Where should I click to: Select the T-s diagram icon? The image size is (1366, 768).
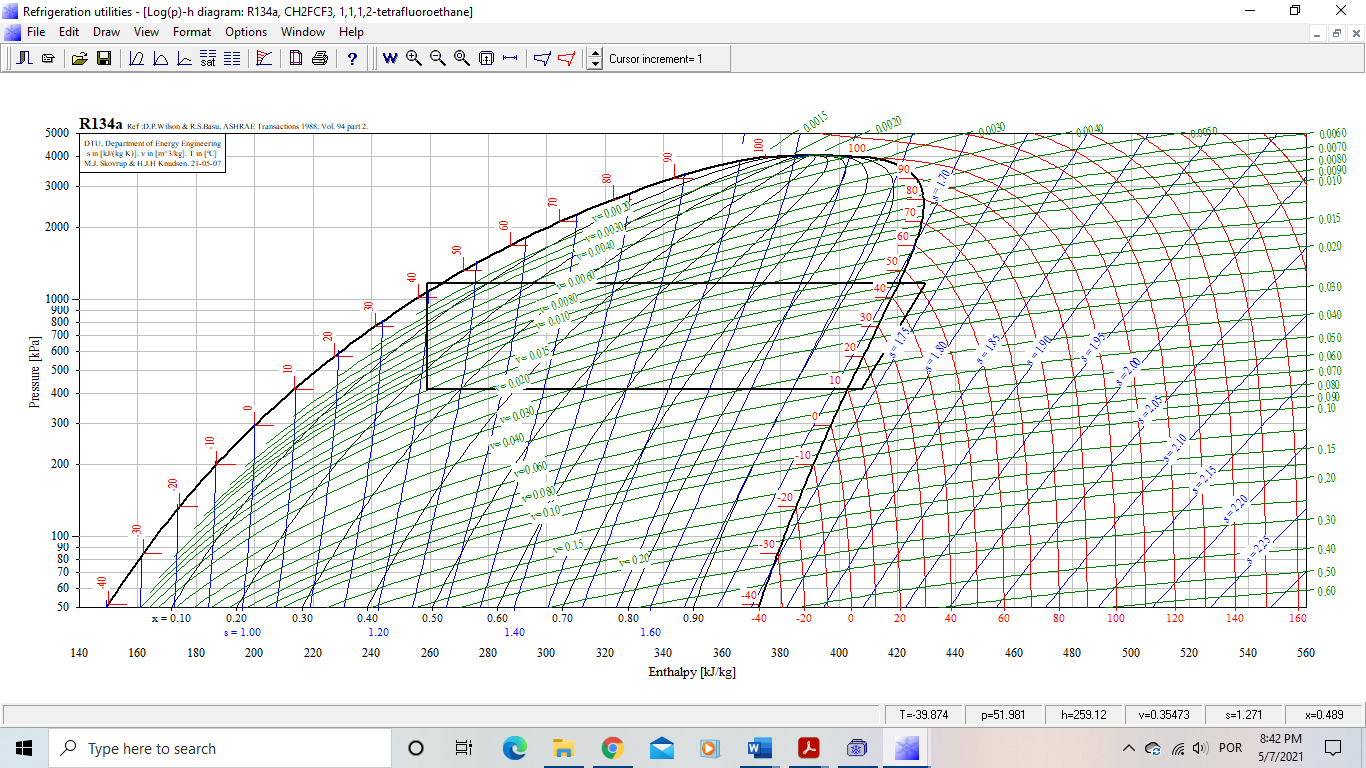(x=160, y=59)
